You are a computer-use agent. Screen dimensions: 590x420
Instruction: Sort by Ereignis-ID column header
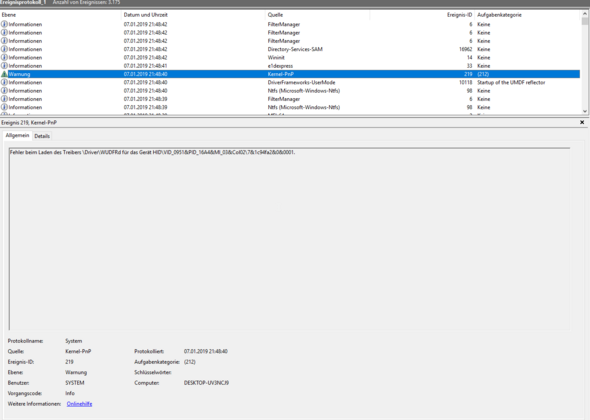[x=422, y=15]
